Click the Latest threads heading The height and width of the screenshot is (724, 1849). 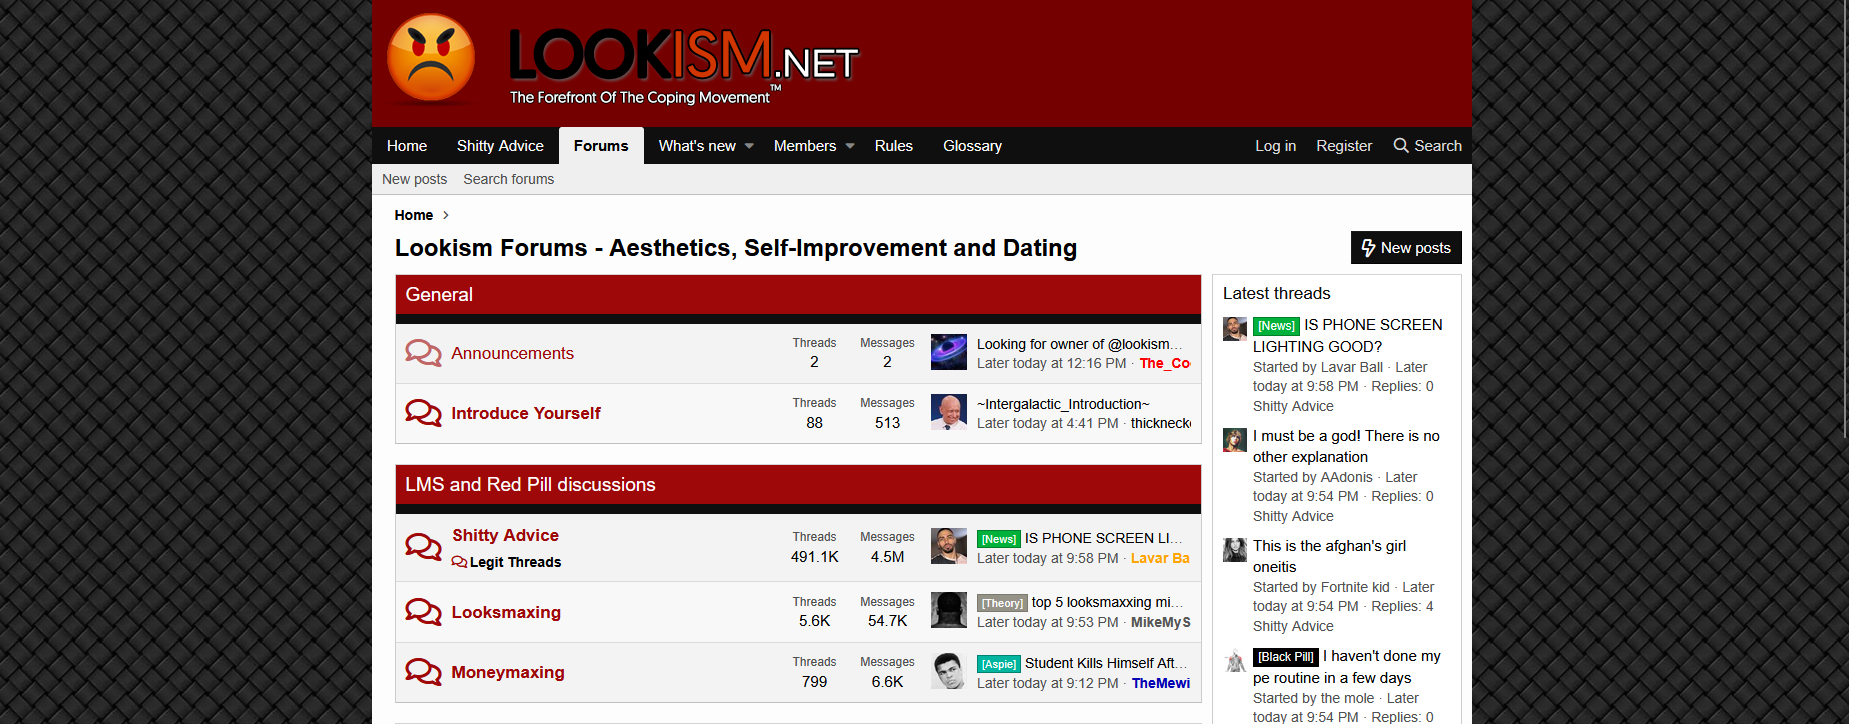[x=1276, y=293]
